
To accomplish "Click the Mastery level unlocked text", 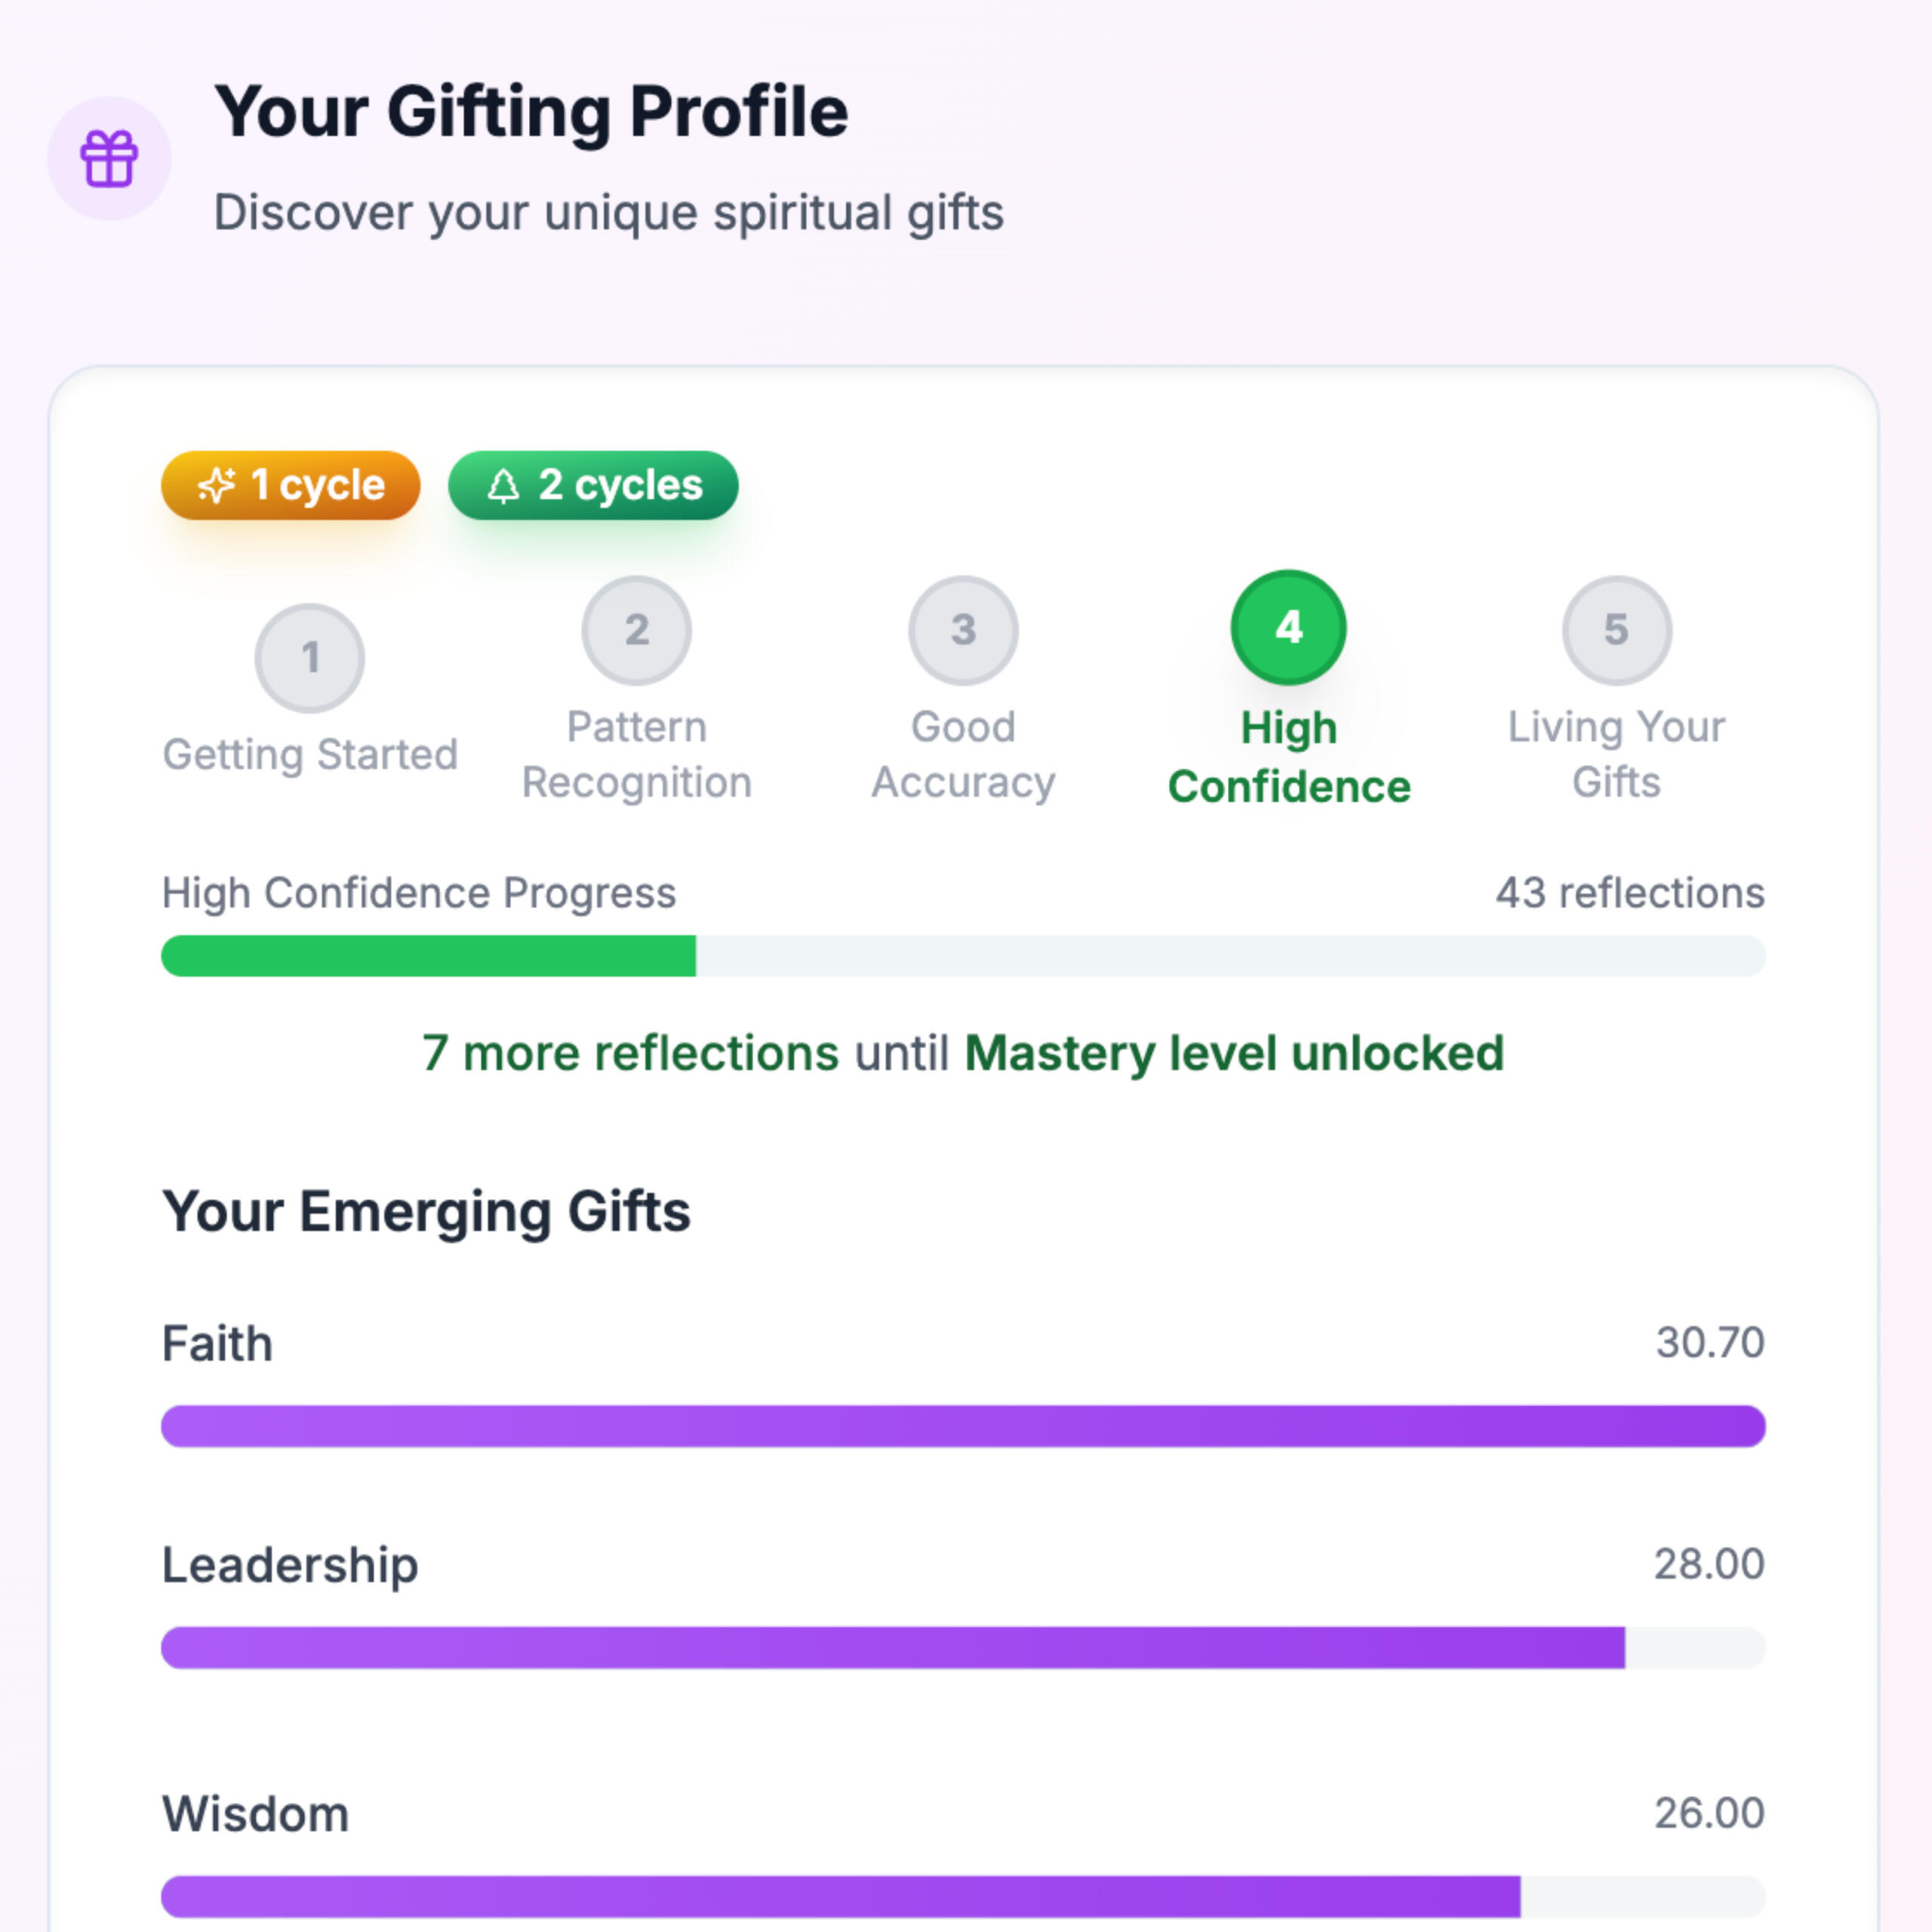I will point(1233,1053).
